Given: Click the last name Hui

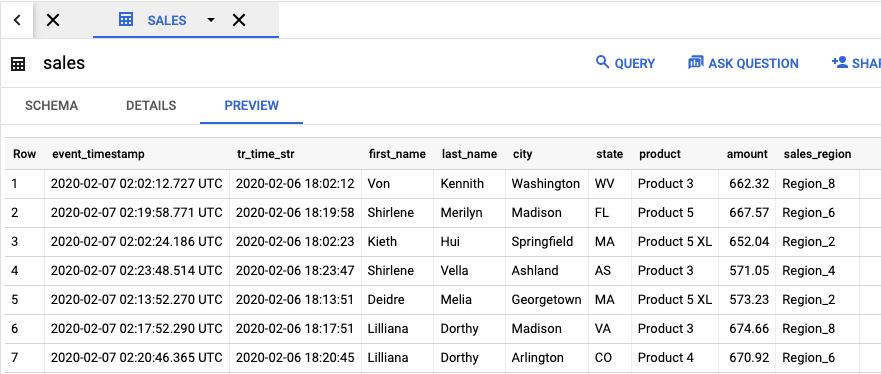Looking at the screenshot, I should click(450, 241).
